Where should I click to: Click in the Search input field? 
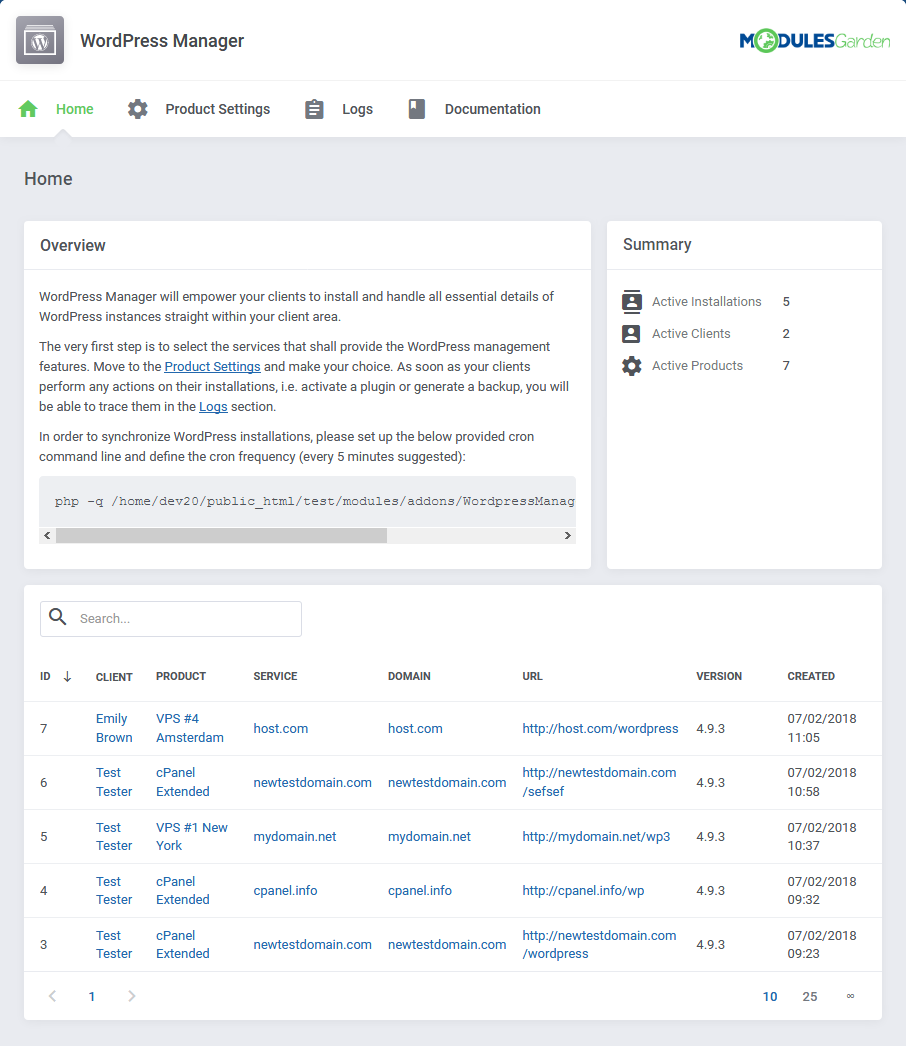(171, 619)
